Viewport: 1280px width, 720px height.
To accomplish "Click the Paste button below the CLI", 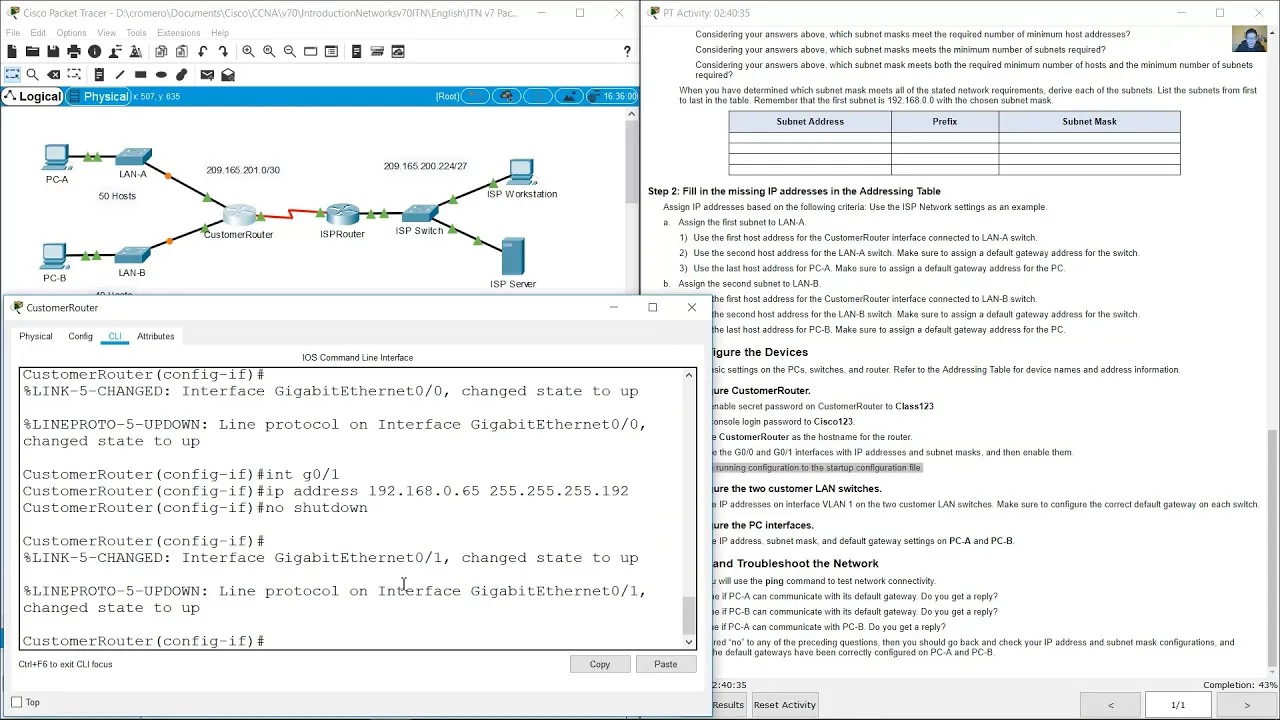I will coord(666,664).
